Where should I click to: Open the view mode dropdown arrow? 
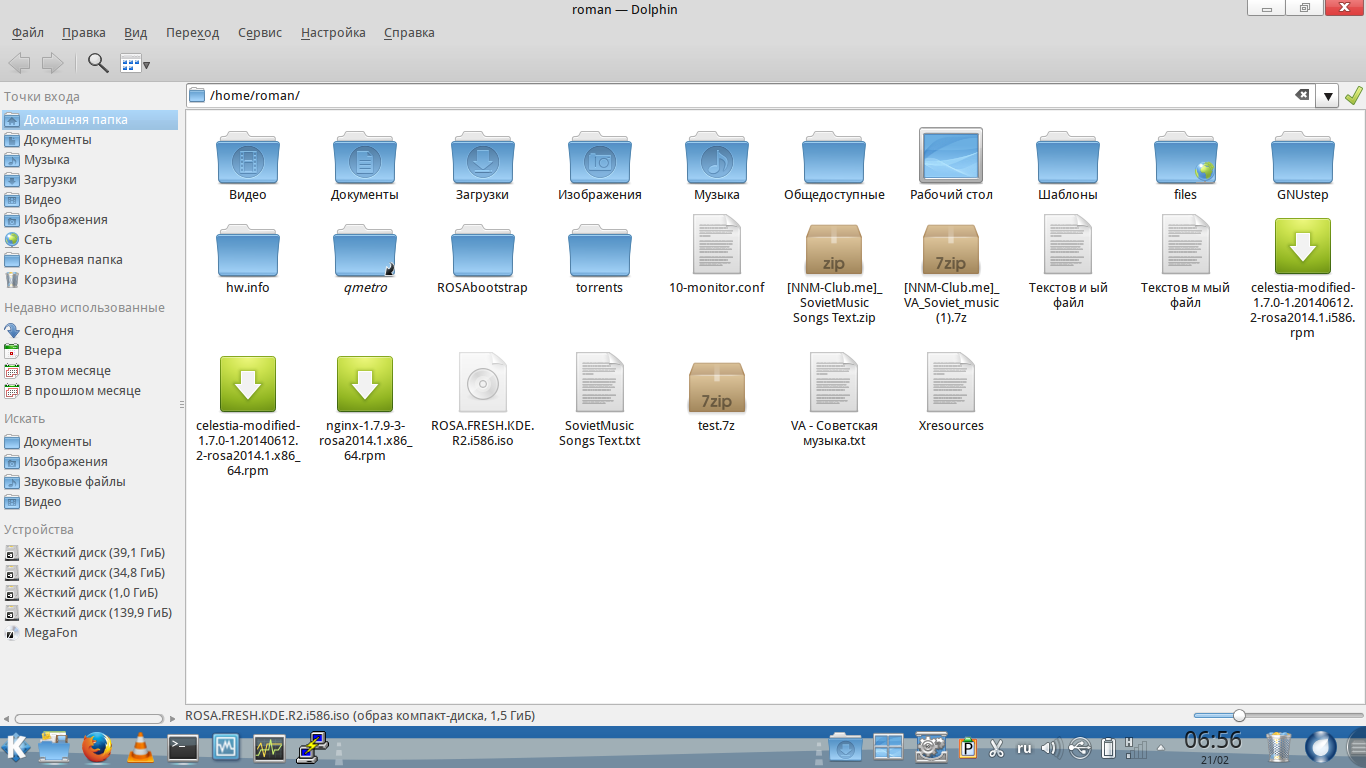tap(147, 65)
